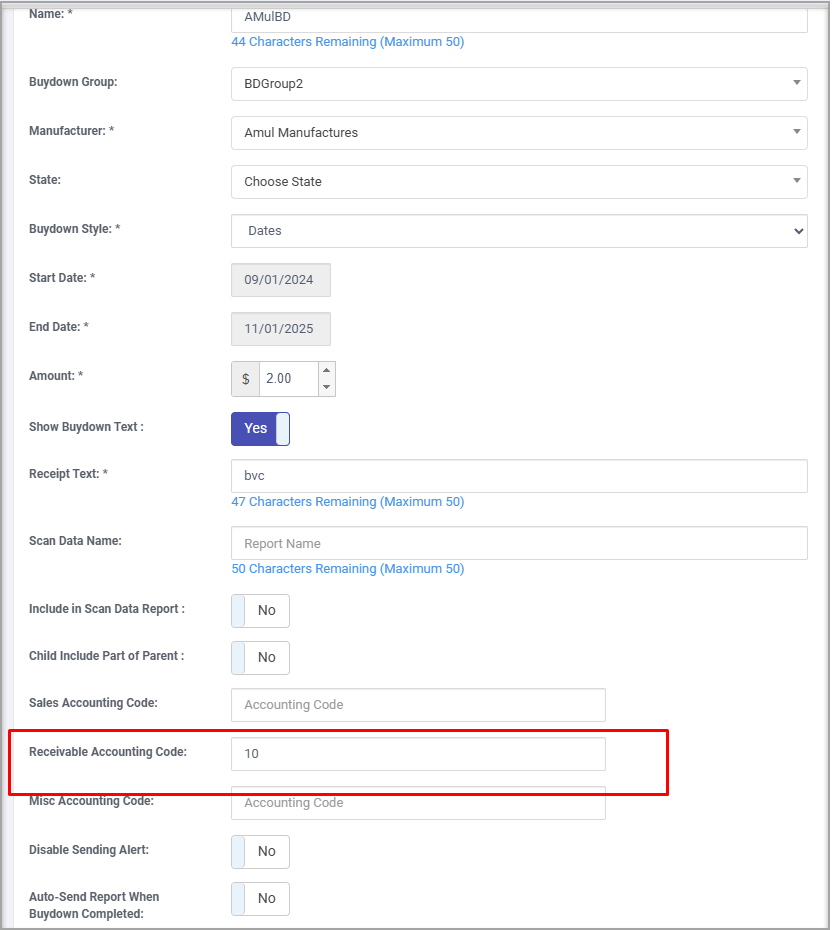
Task: Click the Scan Data Name field
Action: [x=519, y=543]
